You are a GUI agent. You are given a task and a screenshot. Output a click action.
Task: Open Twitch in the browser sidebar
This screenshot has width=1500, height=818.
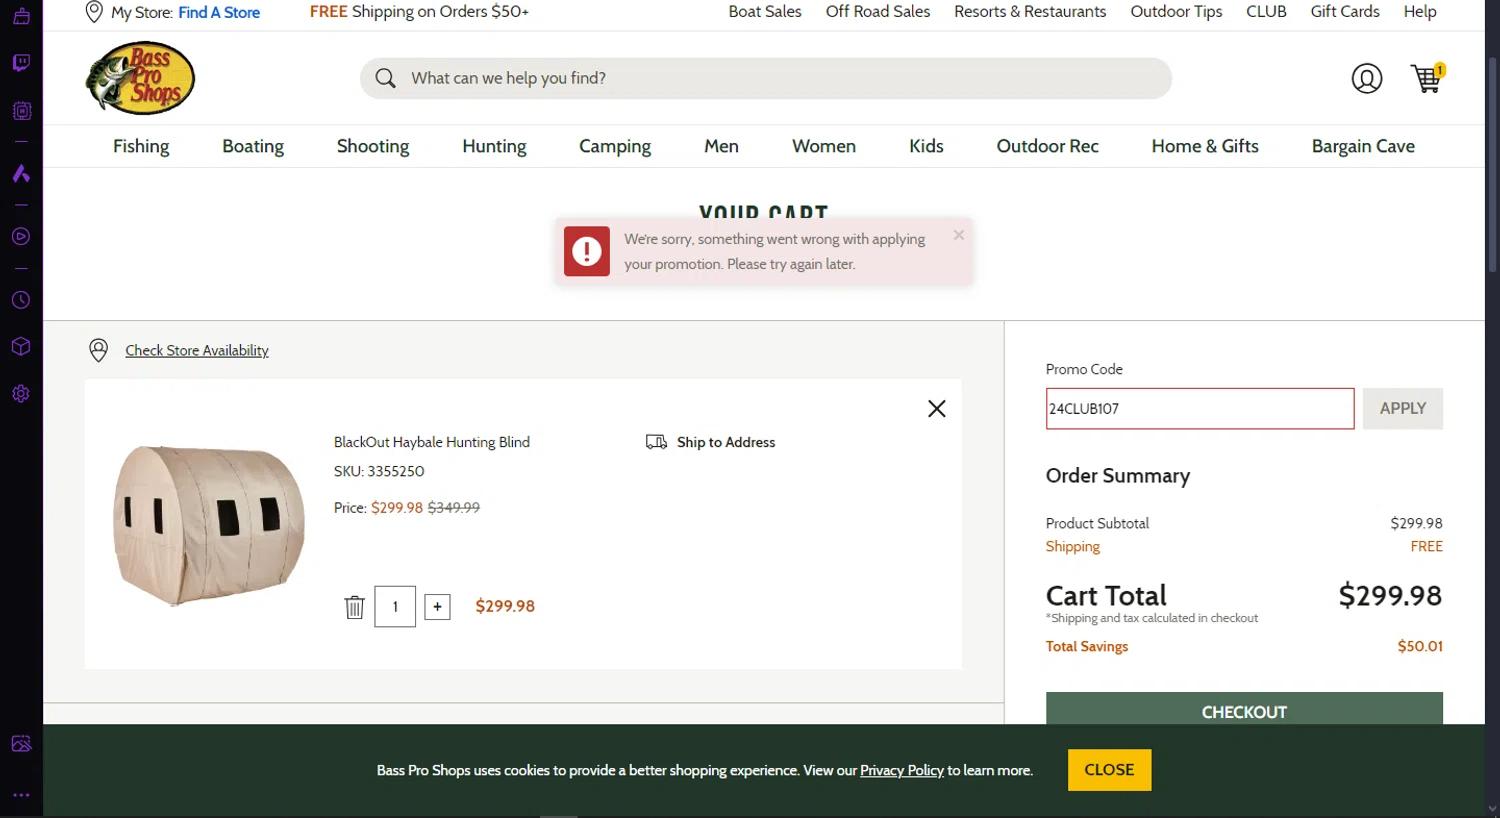tap(21, 63)
